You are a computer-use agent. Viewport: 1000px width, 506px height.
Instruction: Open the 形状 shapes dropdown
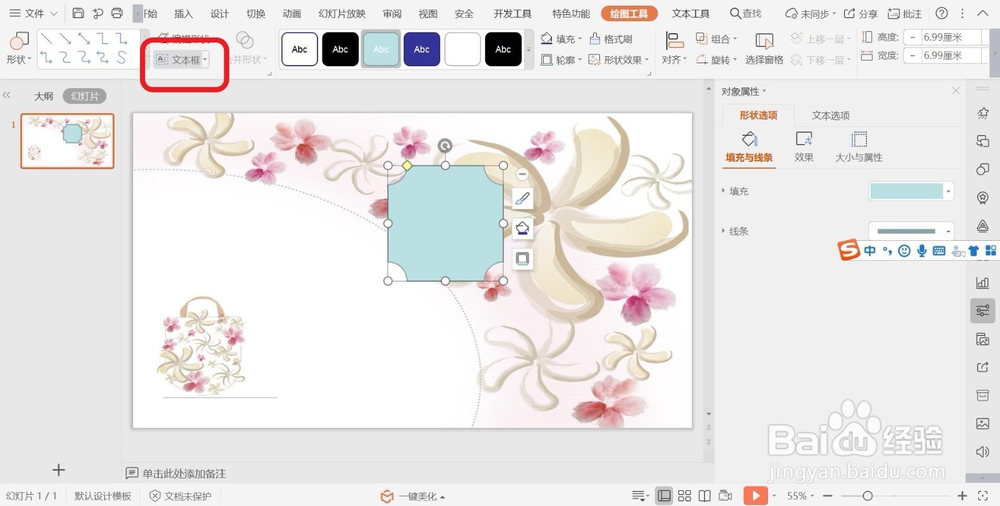click(x=18, y=49)
